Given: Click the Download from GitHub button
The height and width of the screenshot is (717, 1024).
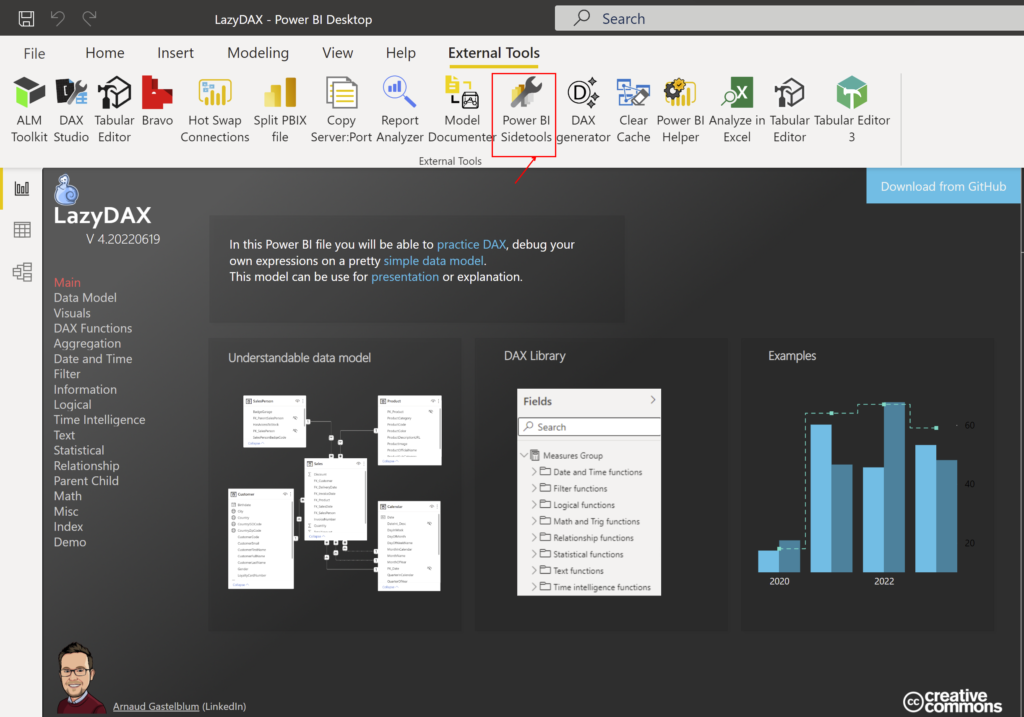Looking at the screenshot, I should [942, 186].
